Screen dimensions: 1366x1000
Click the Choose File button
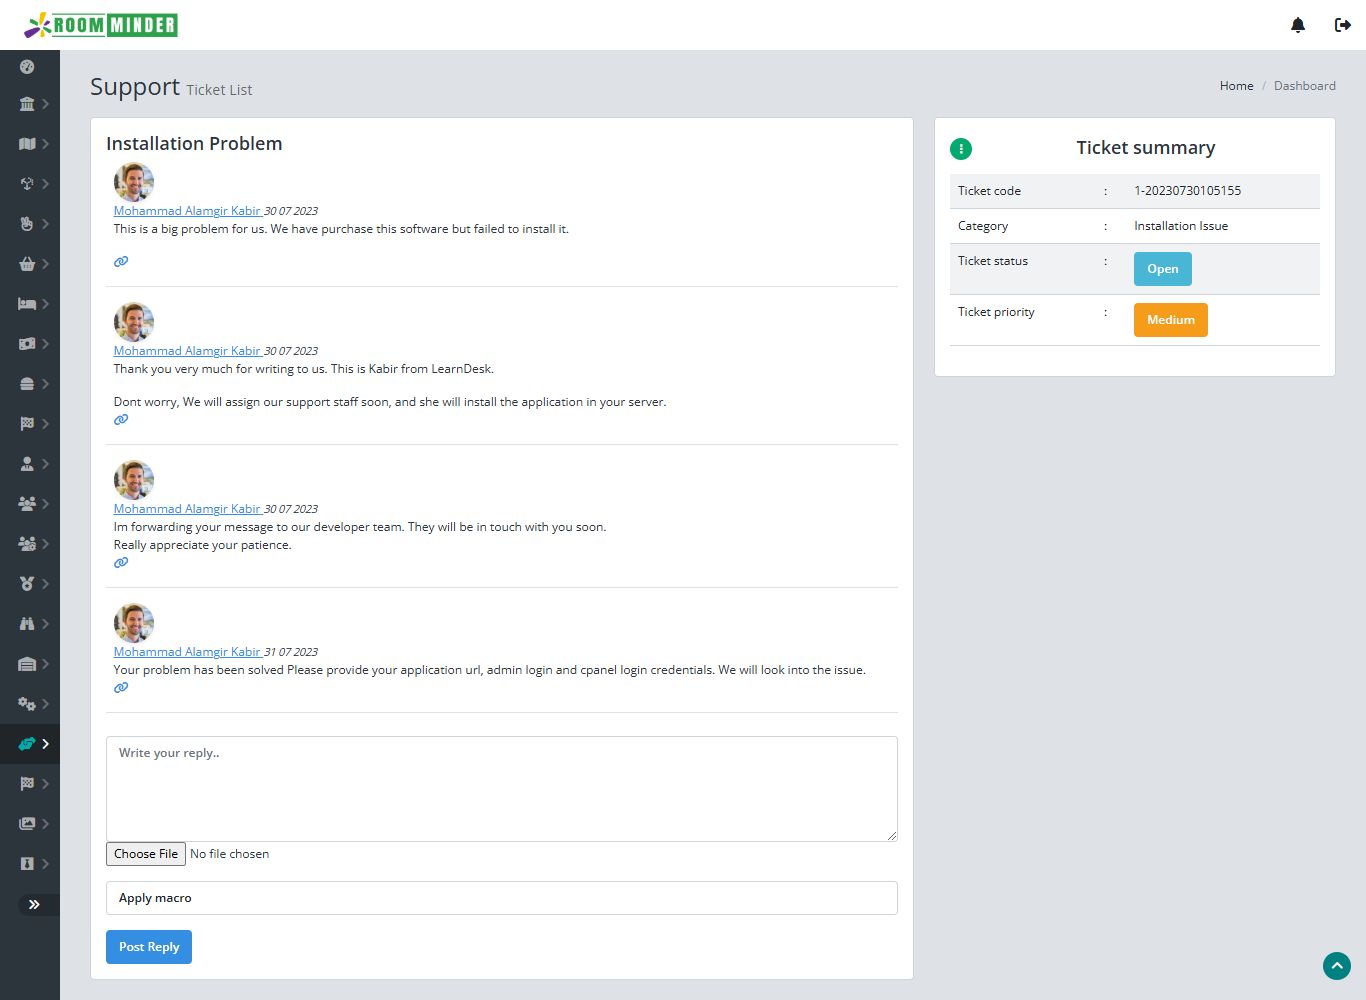[x=146, y=854]
